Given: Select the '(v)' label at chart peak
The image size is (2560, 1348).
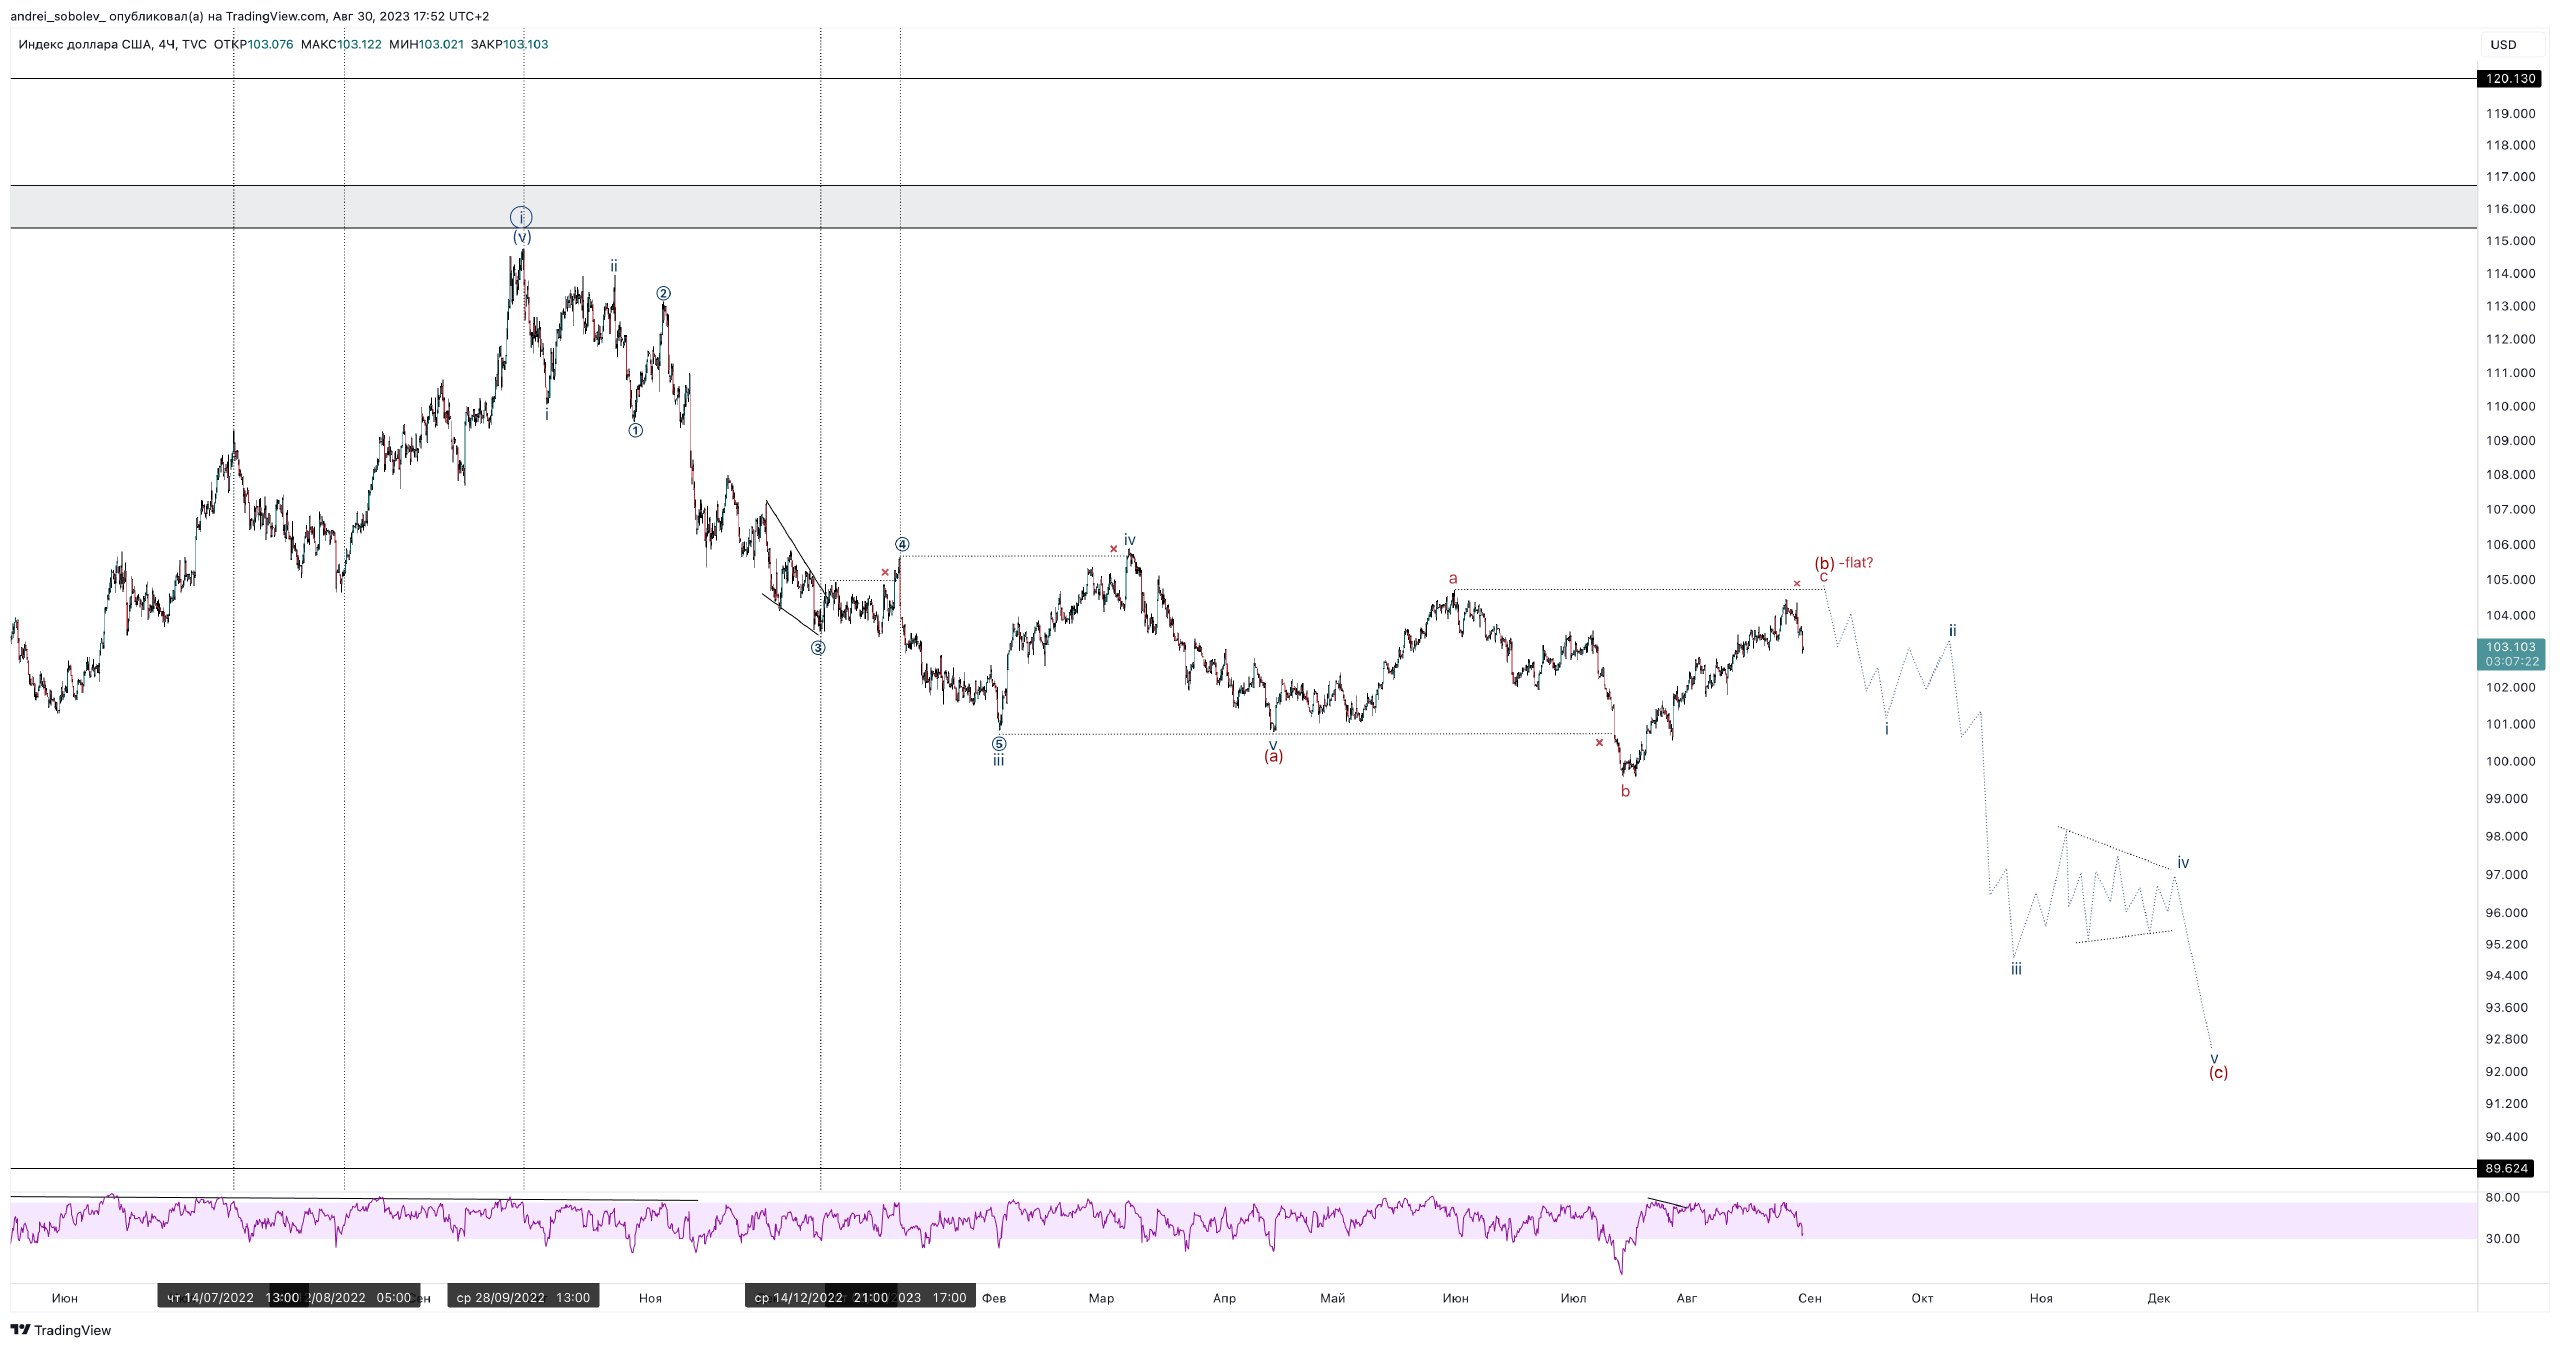Looking at the screenshot, I should [x=522, y=237].
